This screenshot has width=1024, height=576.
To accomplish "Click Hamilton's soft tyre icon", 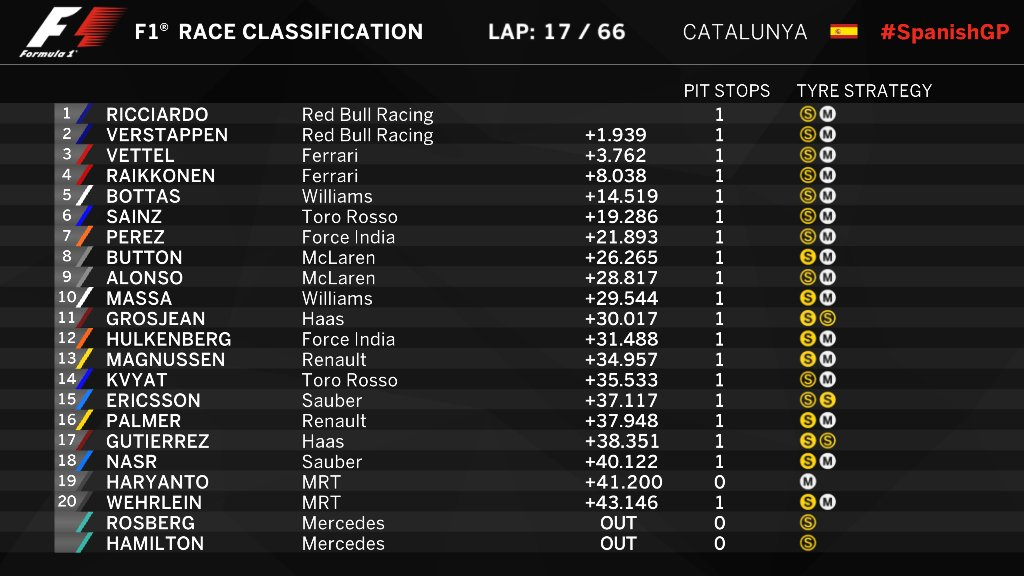I will click(808, 543).
